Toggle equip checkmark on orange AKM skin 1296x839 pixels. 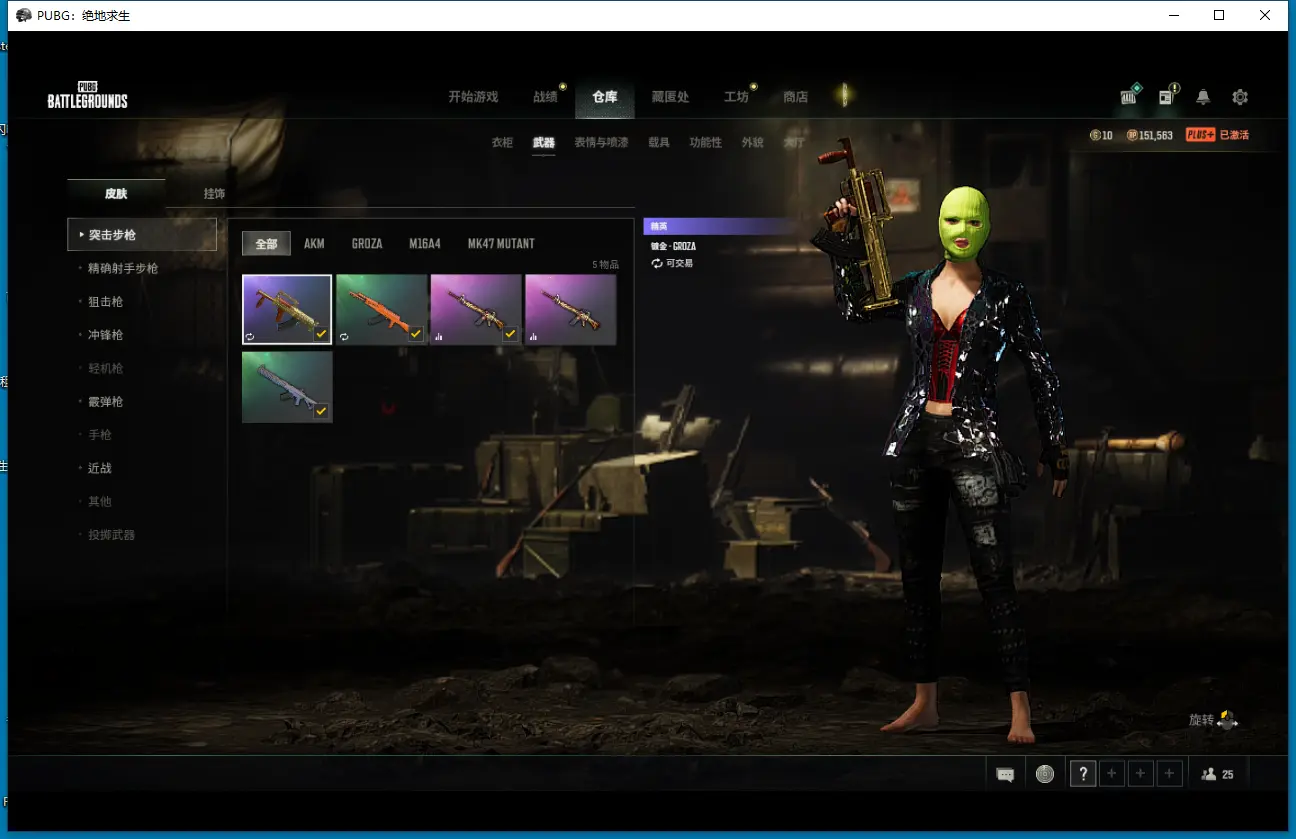415,334
